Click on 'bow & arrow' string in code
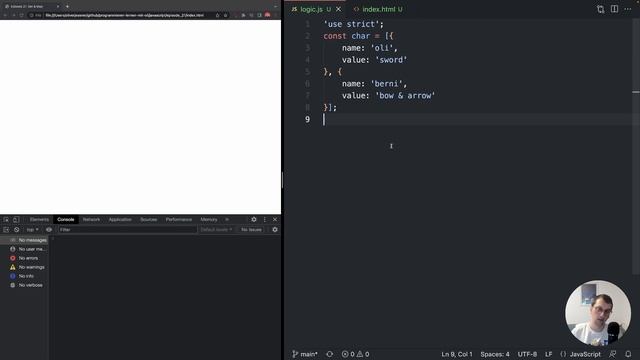 (x=405, y=96)
